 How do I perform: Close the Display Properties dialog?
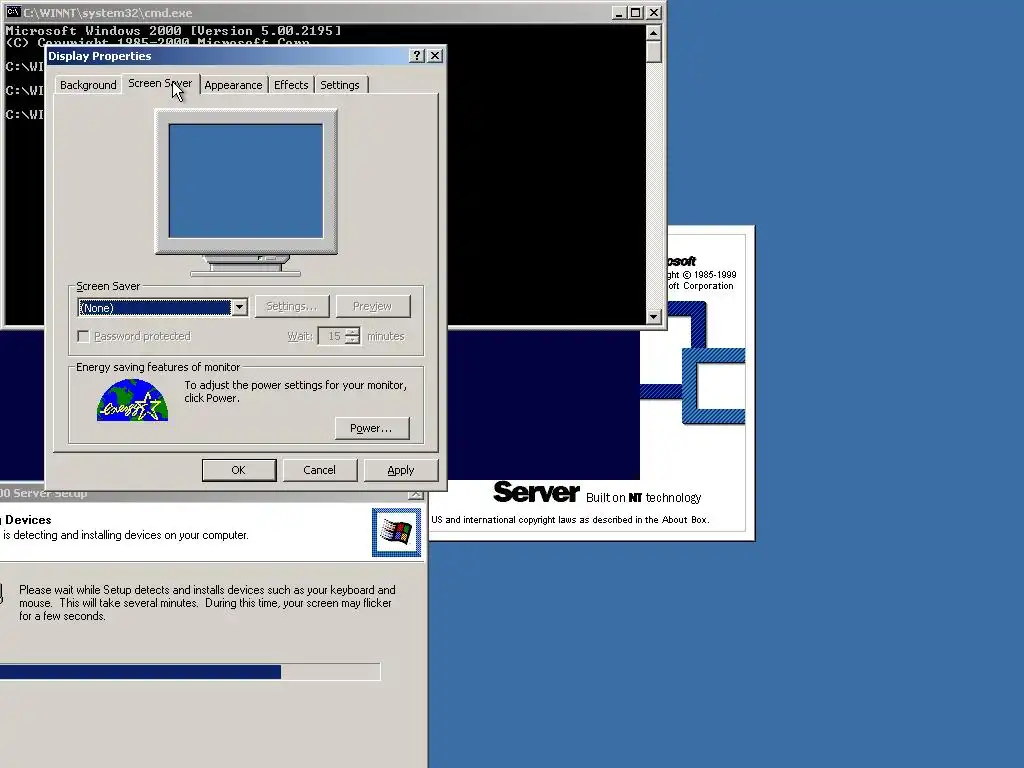pyautogui.click(x=435, y=56)
